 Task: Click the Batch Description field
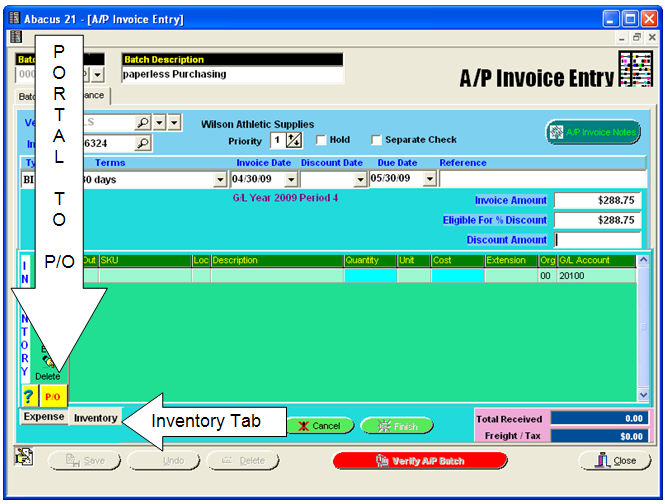(232, 74)
